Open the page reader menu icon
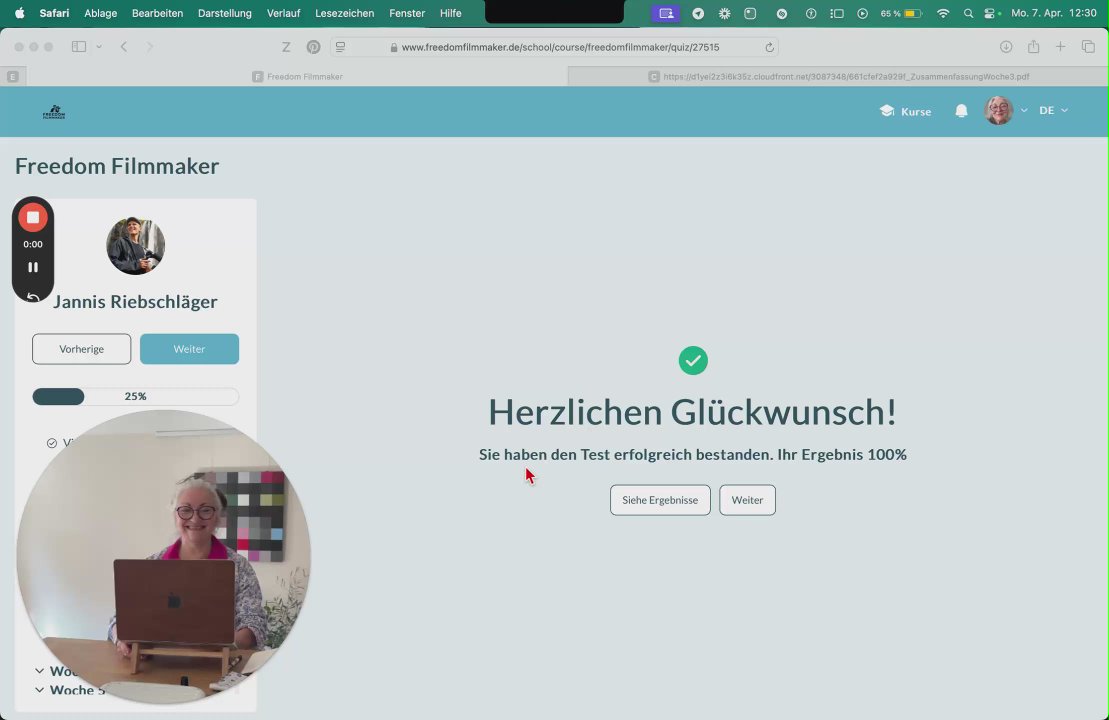The height and width of the screenshot is (720, 1109). click(340, 47)
